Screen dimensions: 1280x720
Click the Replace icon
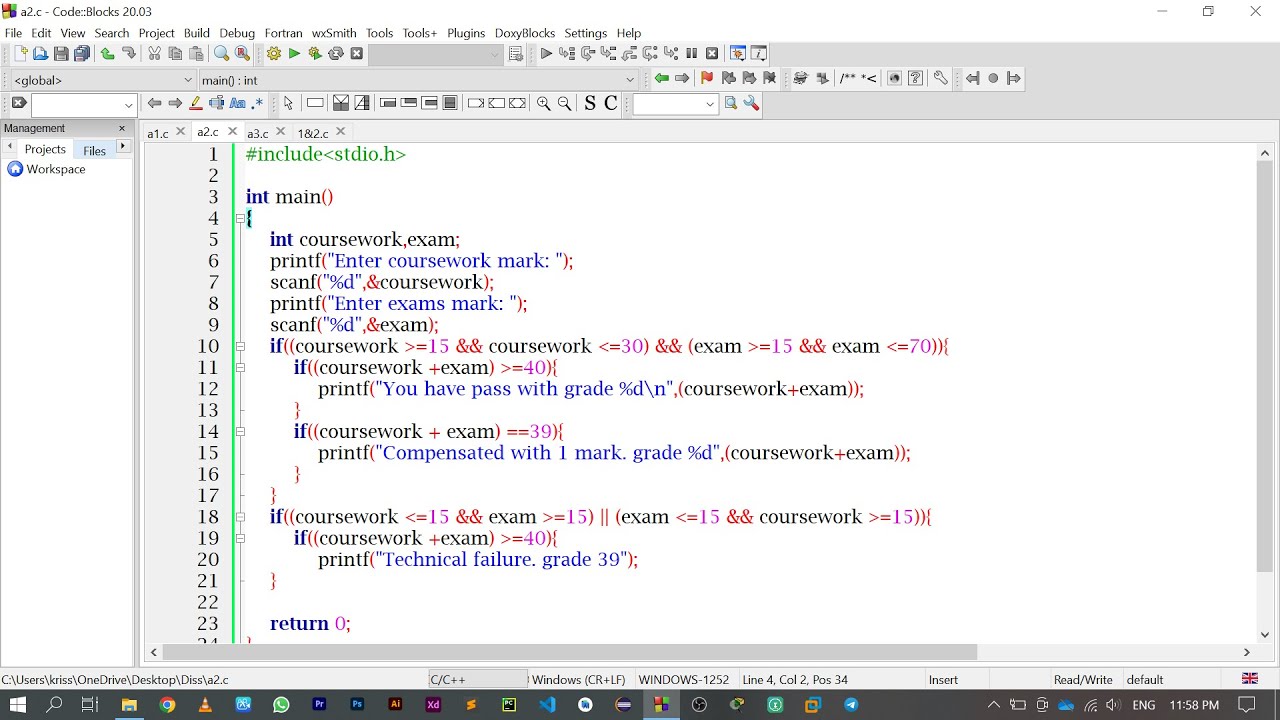(242, 54)
